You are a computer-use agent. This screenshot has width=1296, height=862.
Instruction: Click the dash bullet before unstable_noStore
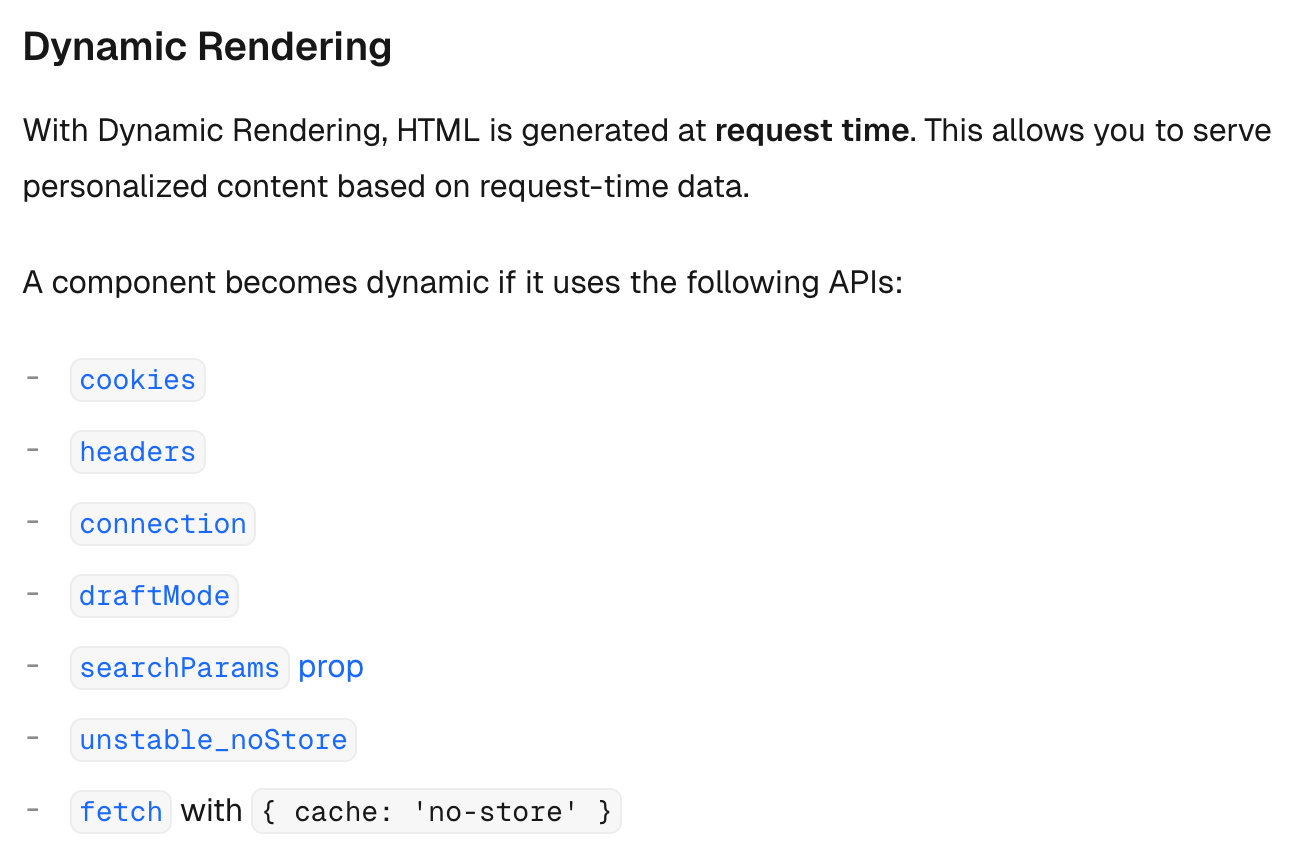[33, 738]
